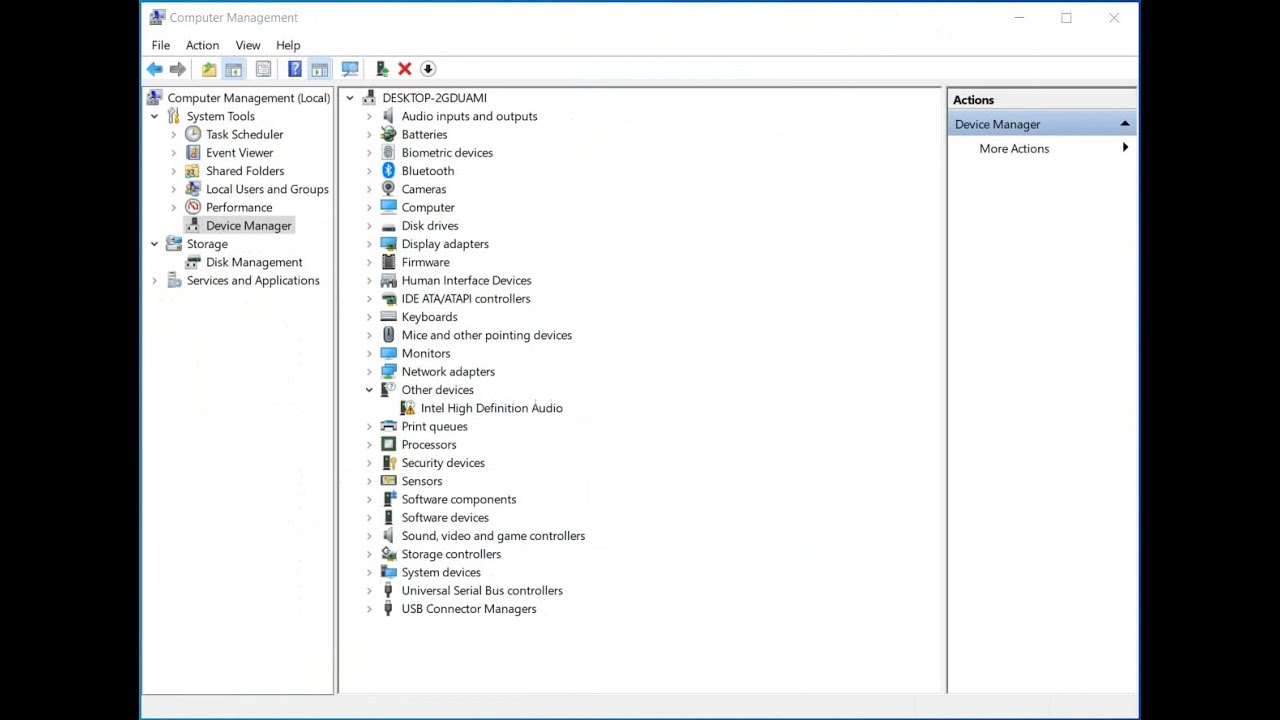Select the Firmware category
Viewport: 1280px width, 720px height.
425,262
